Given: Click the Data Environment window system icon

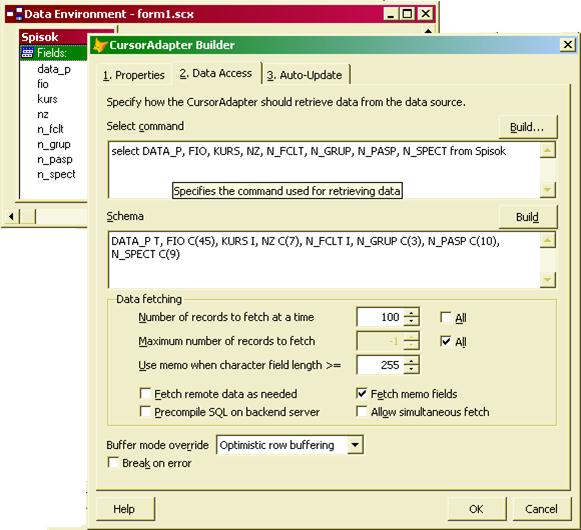Looking at the screenshot, I should pos(15,14).
